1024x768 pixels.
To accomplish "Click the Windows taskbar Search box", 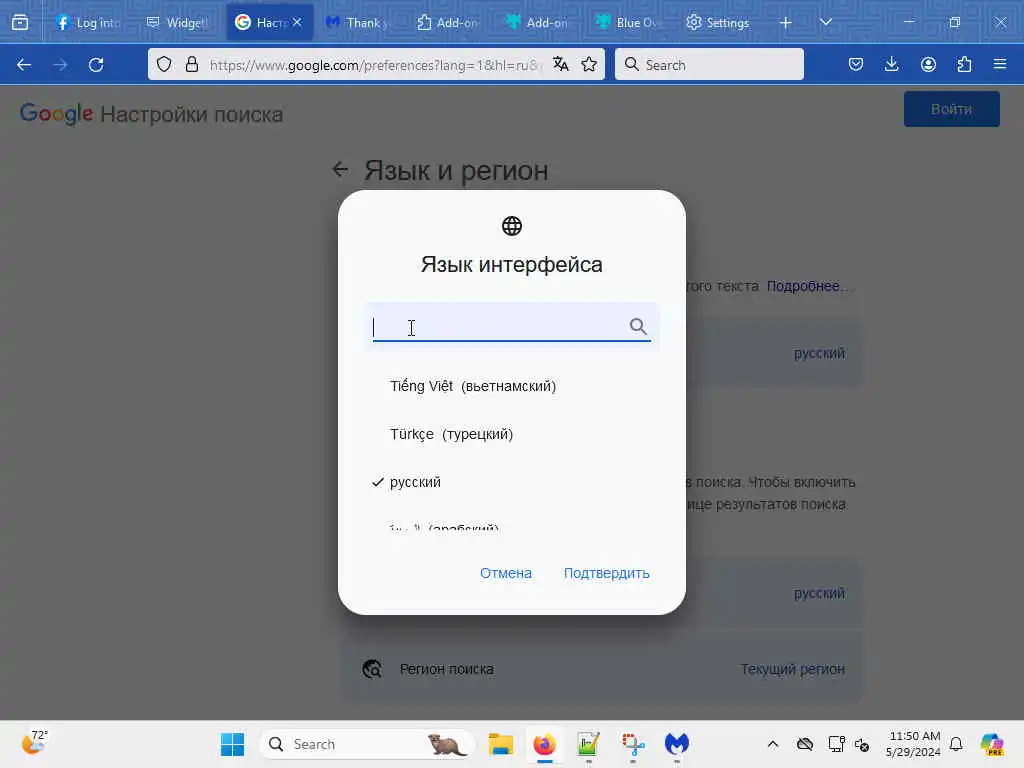I will click(367, 744).
